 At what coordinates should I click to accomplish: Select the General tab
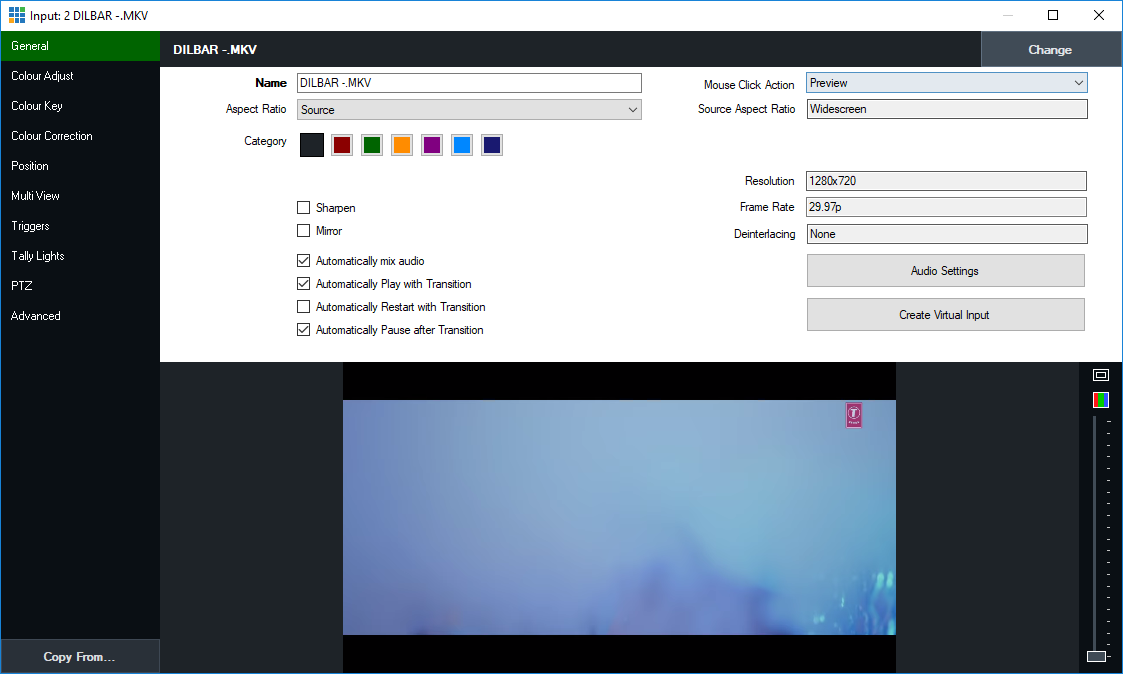click(80, 46)
